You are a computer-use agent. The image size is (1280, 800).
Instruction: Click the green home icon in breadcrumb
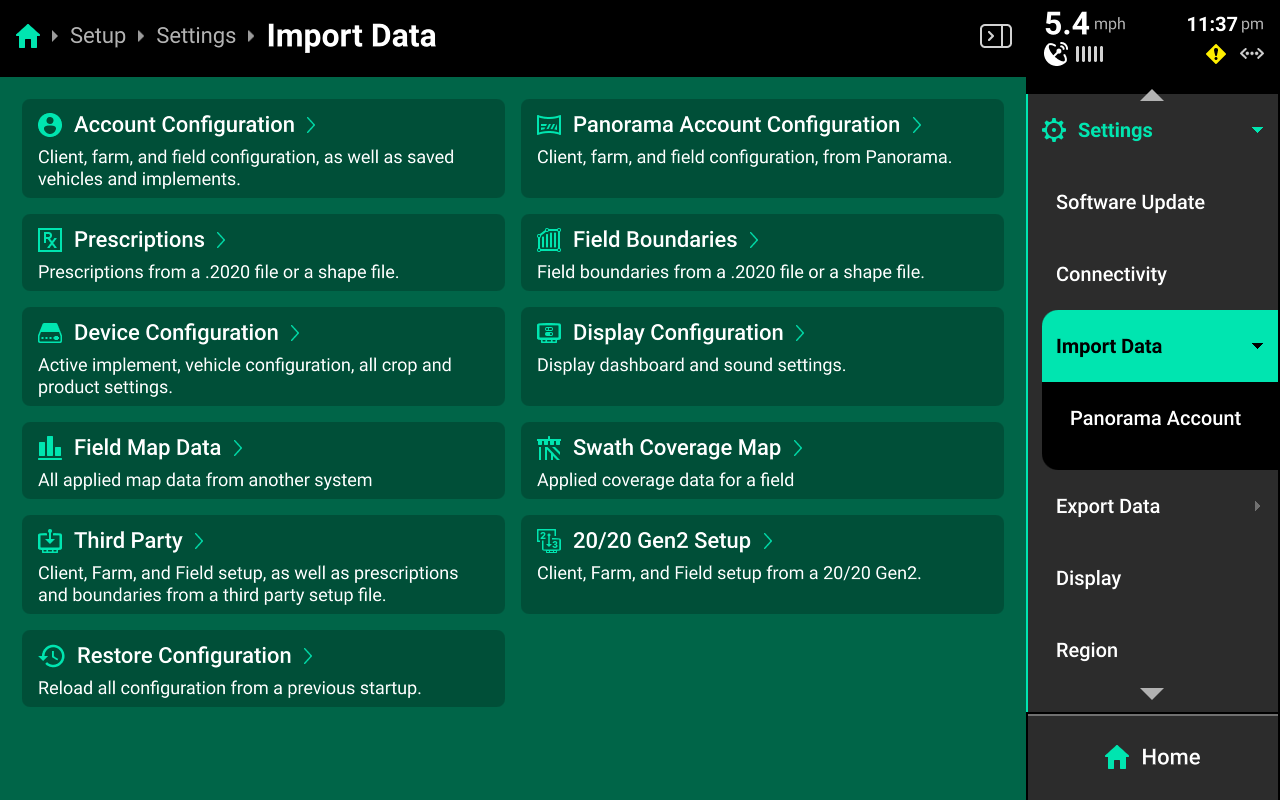[x=28, y=37]
